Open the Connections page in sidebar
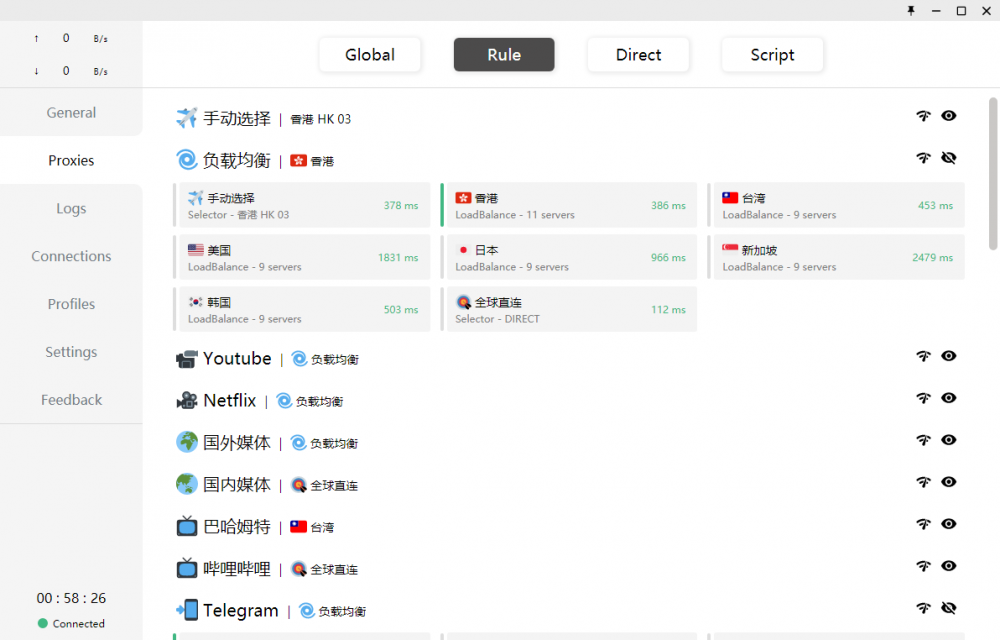 coord(71,256)
